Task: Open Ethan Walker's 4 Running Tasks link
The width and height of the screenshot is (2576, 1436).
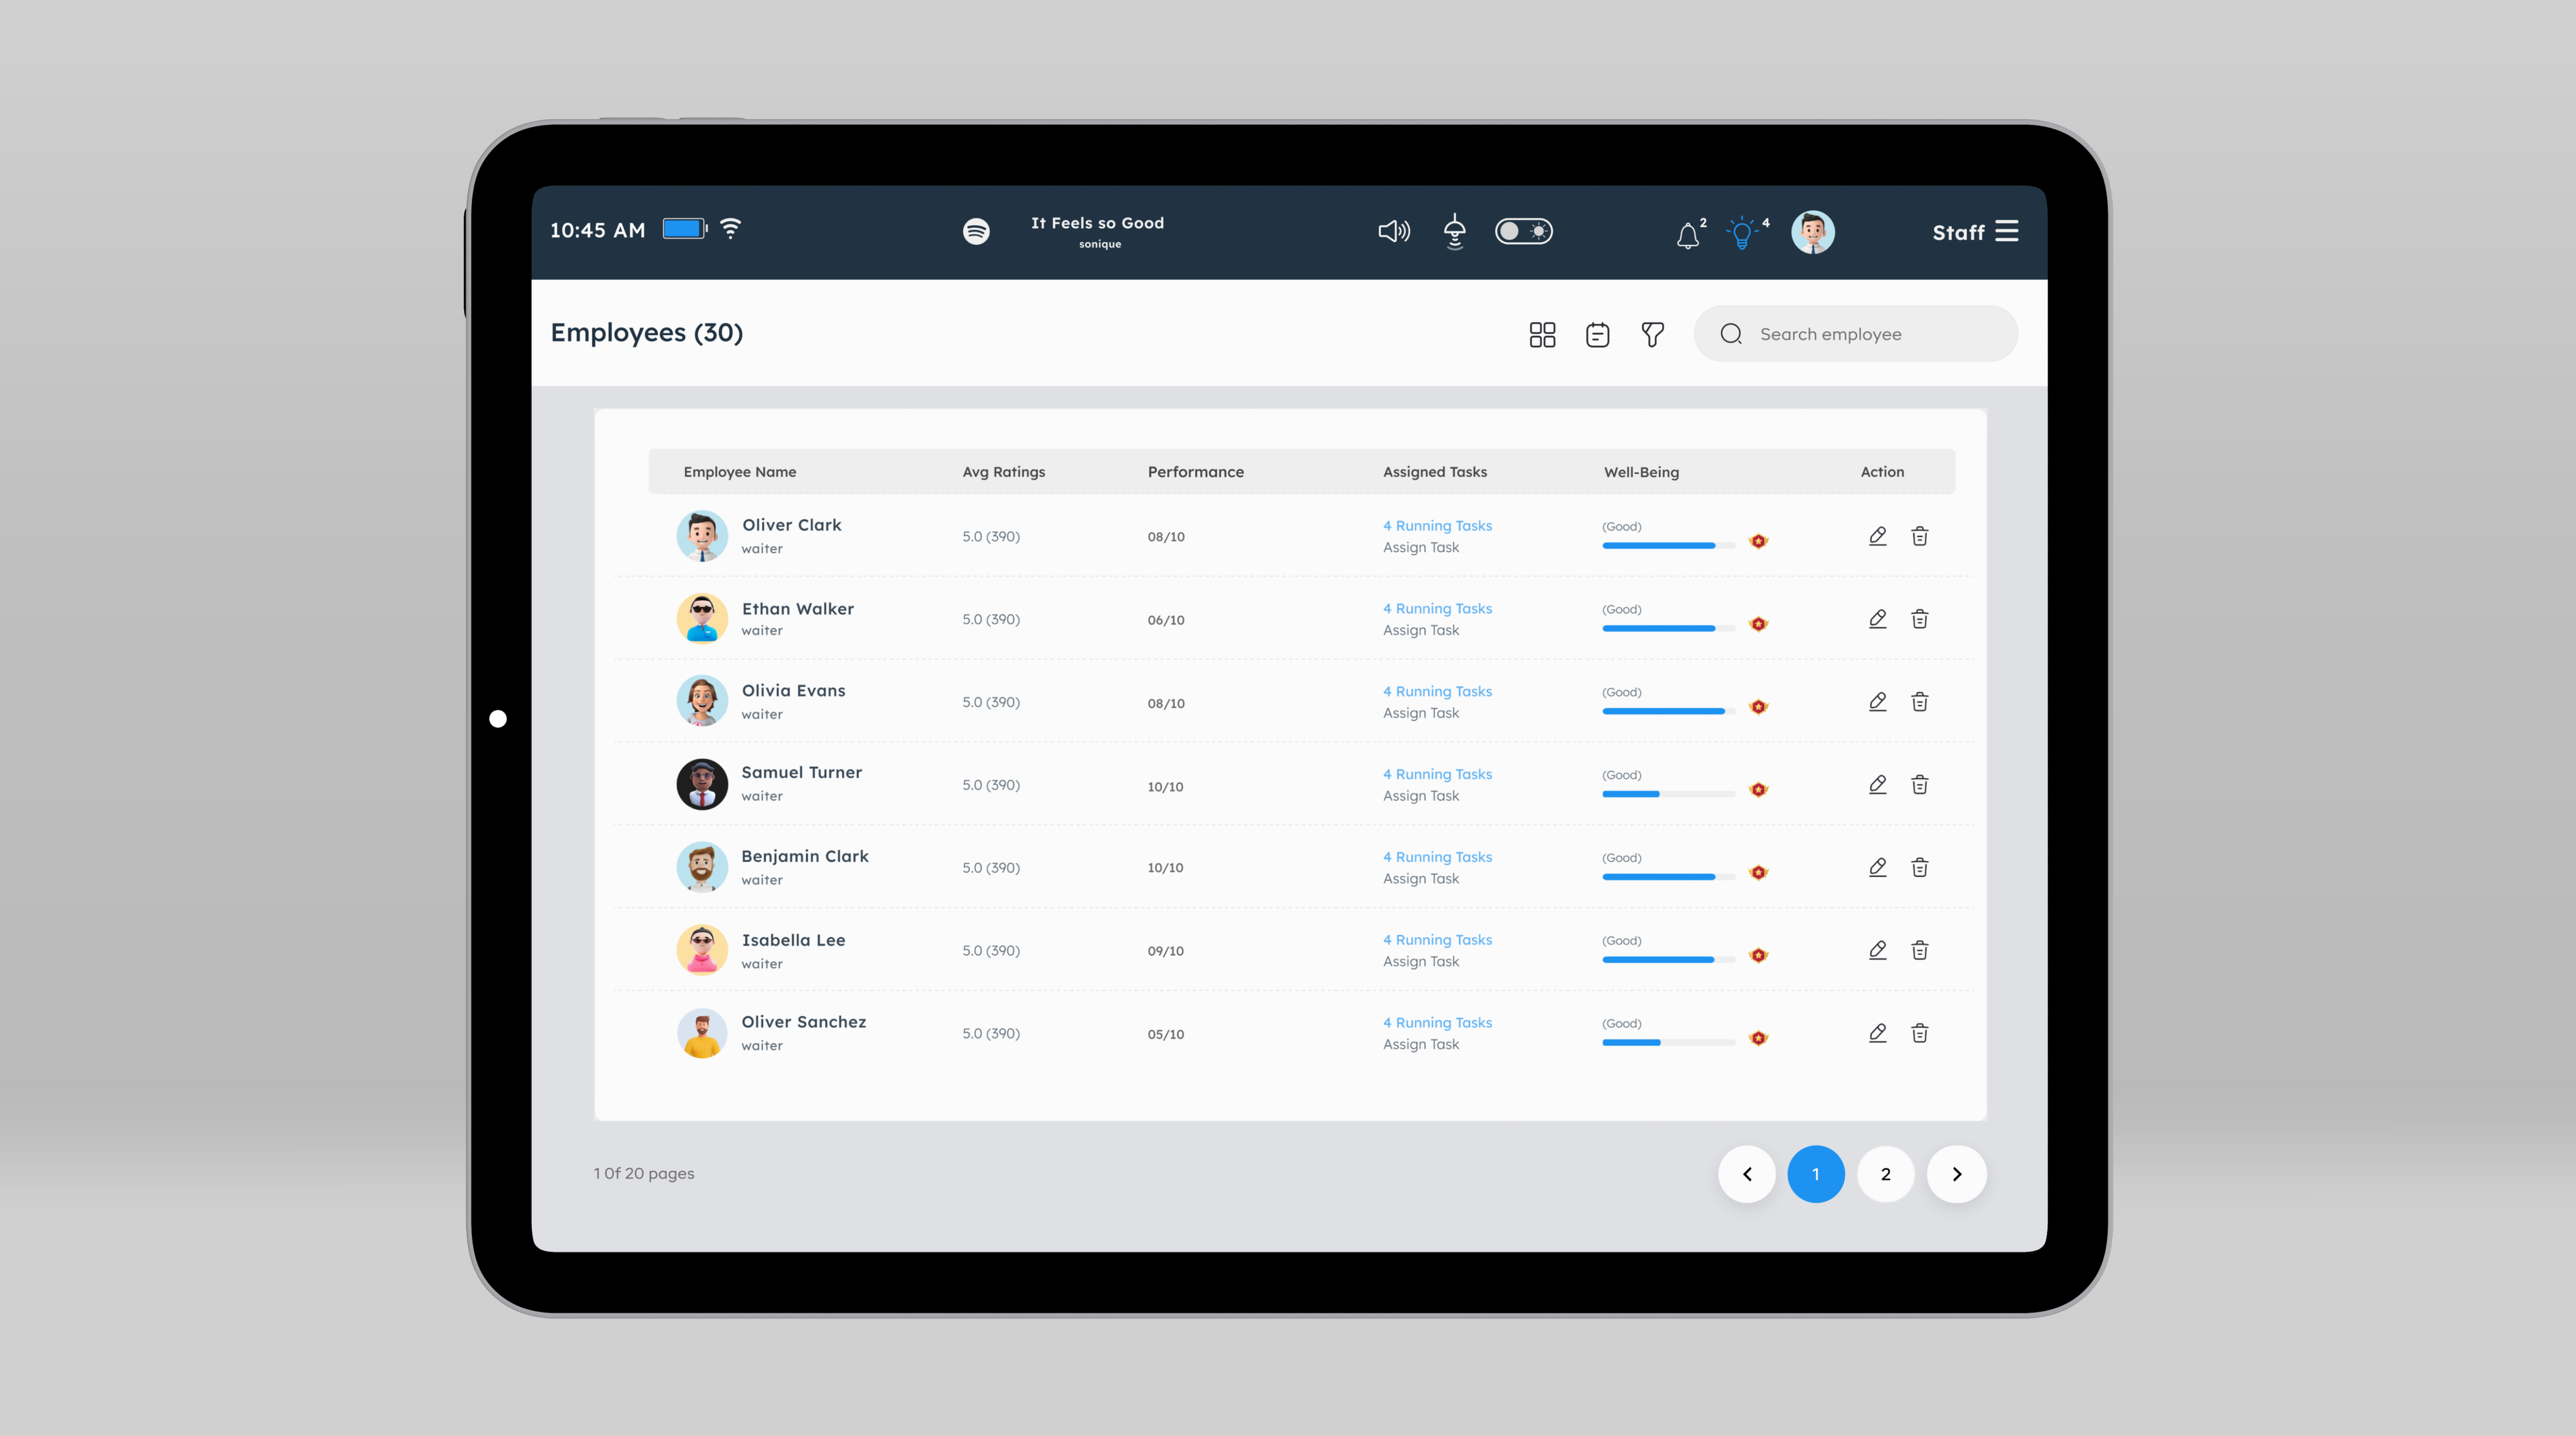Action: point(1437,608)
